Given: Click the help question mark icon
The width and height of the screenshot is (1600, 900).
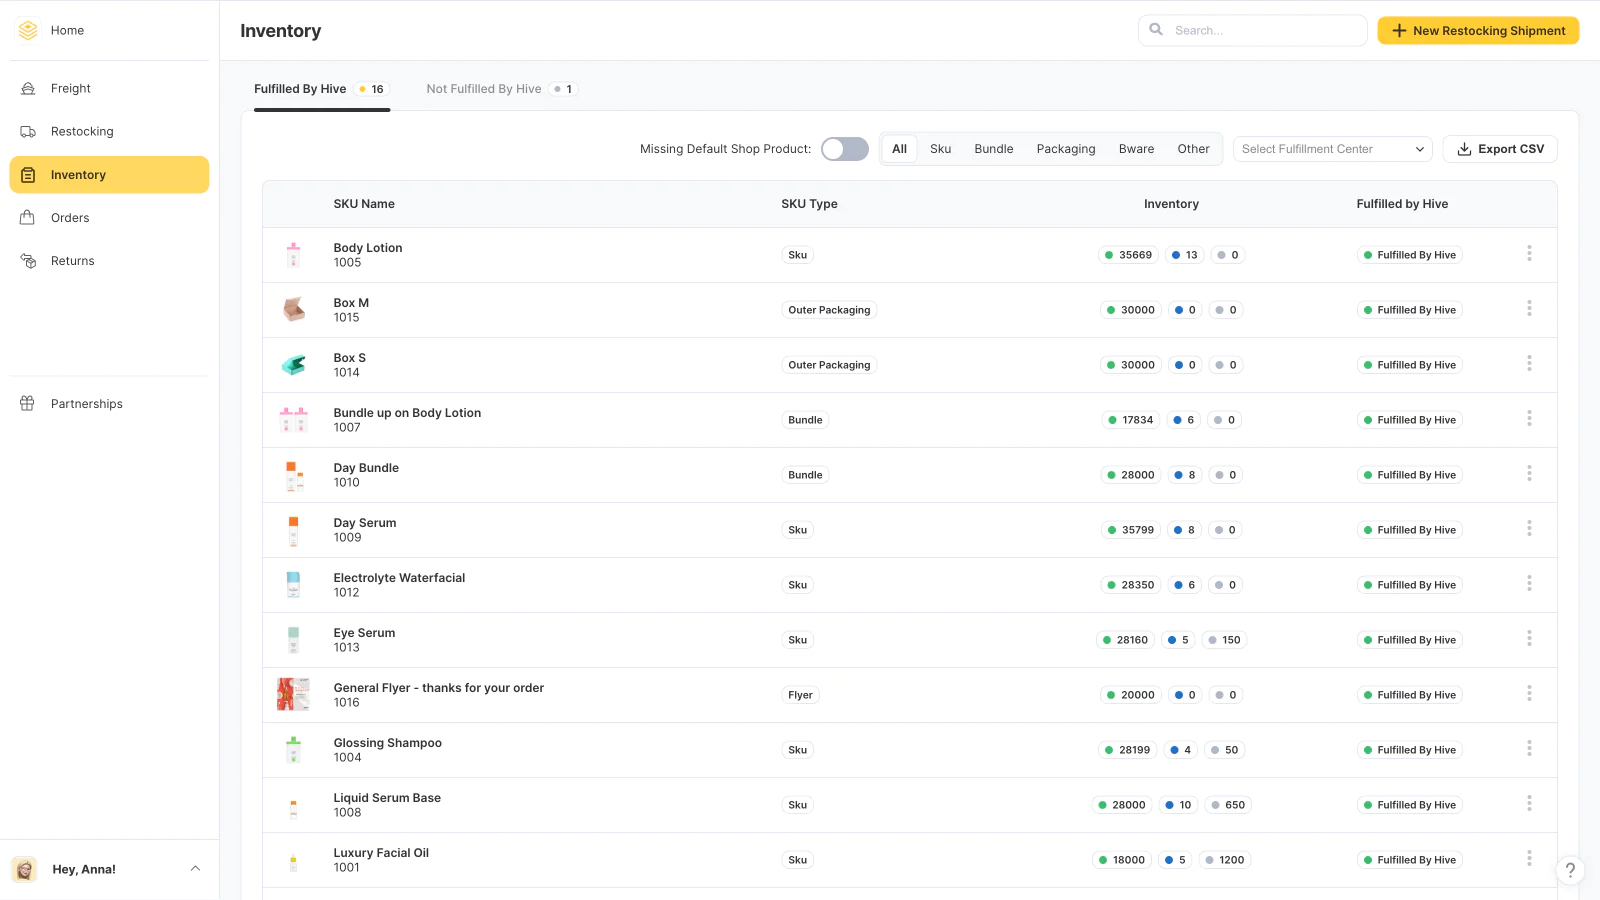Looking at the screenshot, I should tap(1570, 870).
